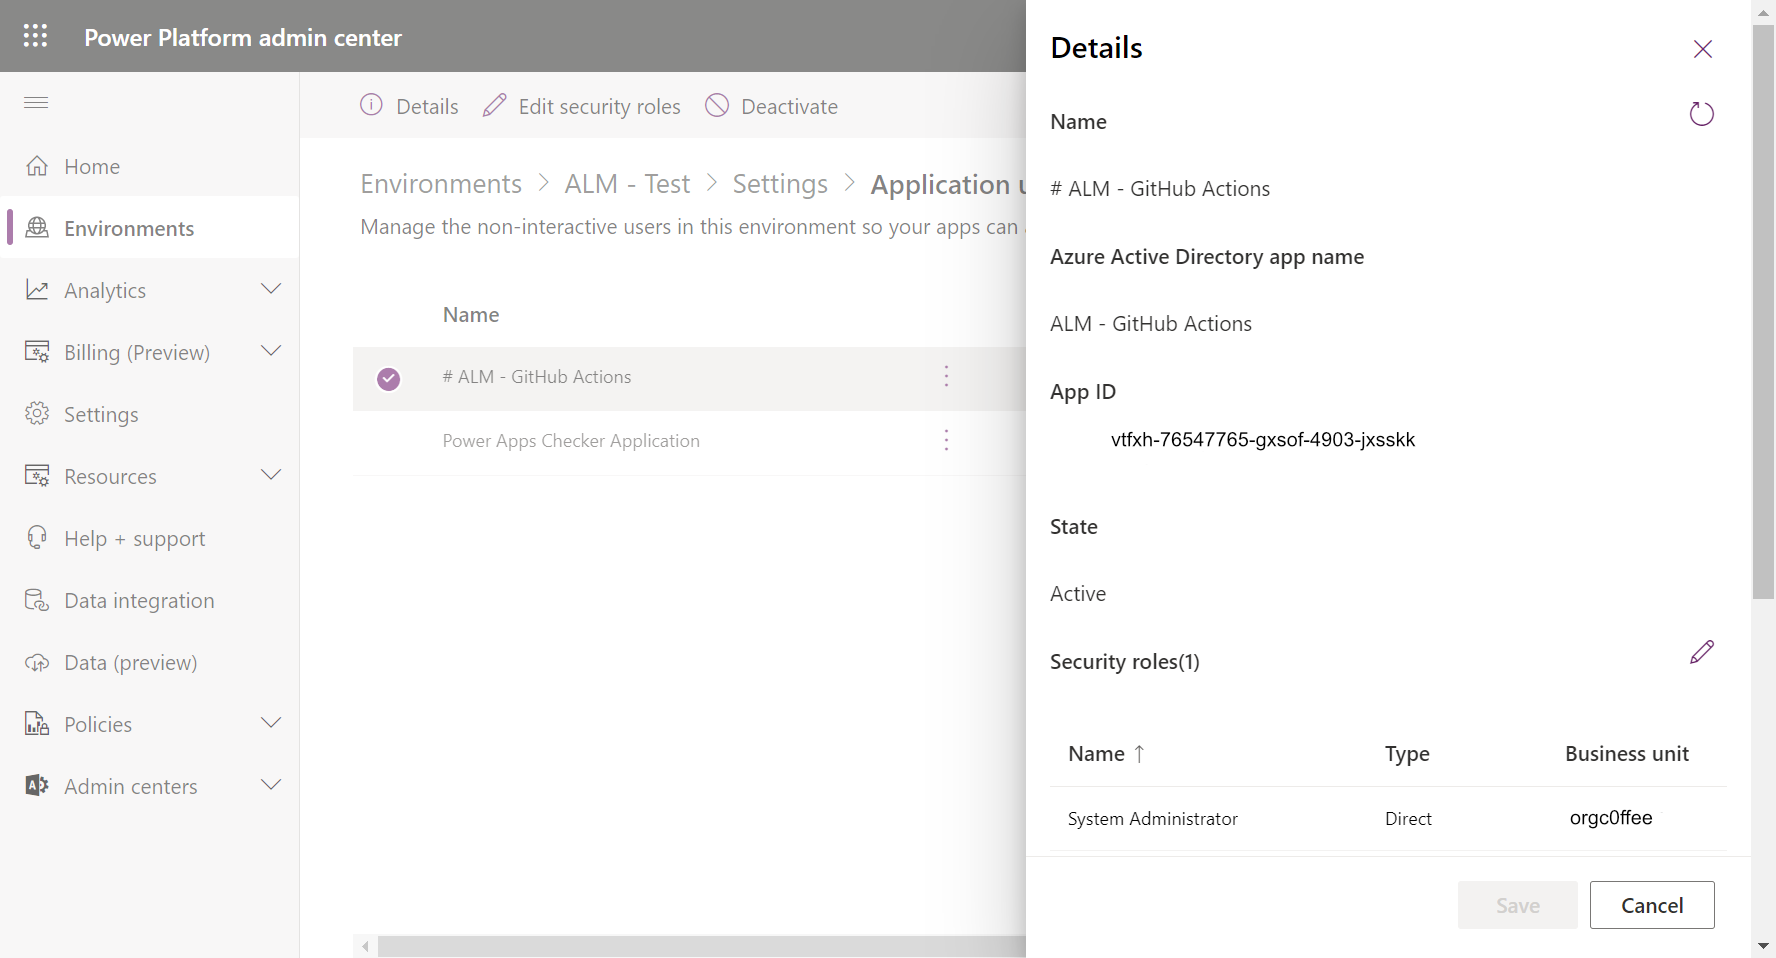The height and width of the screenshot is (958, 1776).
Task: Sort the security roles by Name
Action: pos(1105,753)
